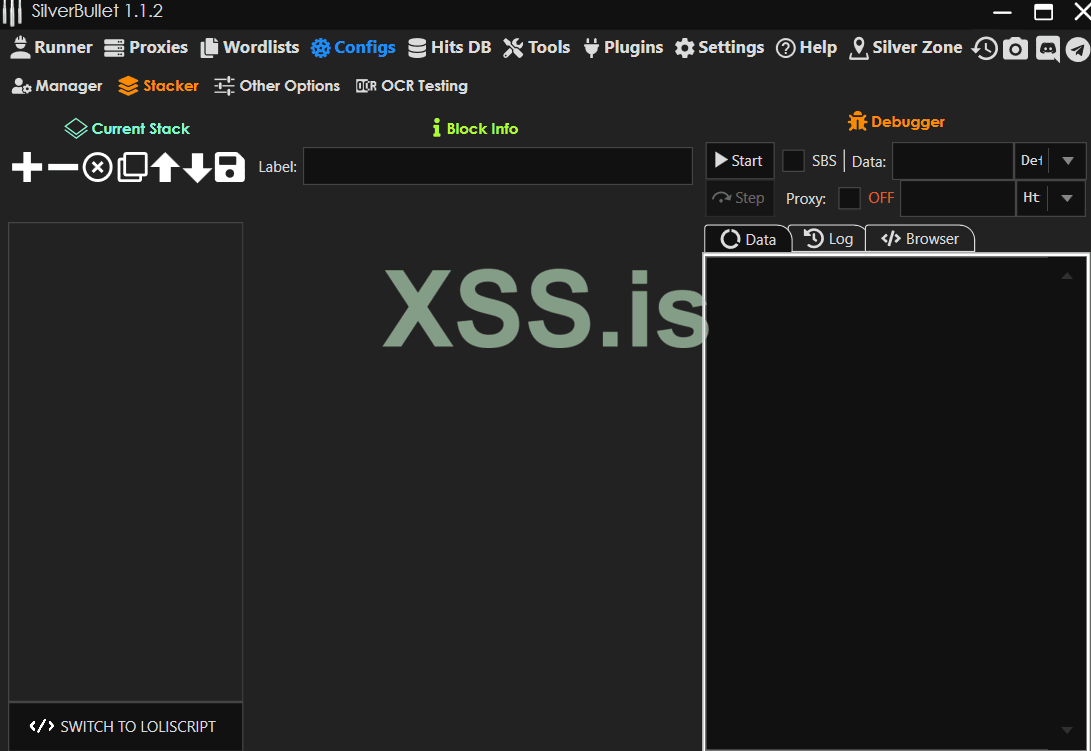Viewport: 1091px width, 751px height.
Task: Click scrollbar up arrow in debugger output
Action: (1067, 276)
